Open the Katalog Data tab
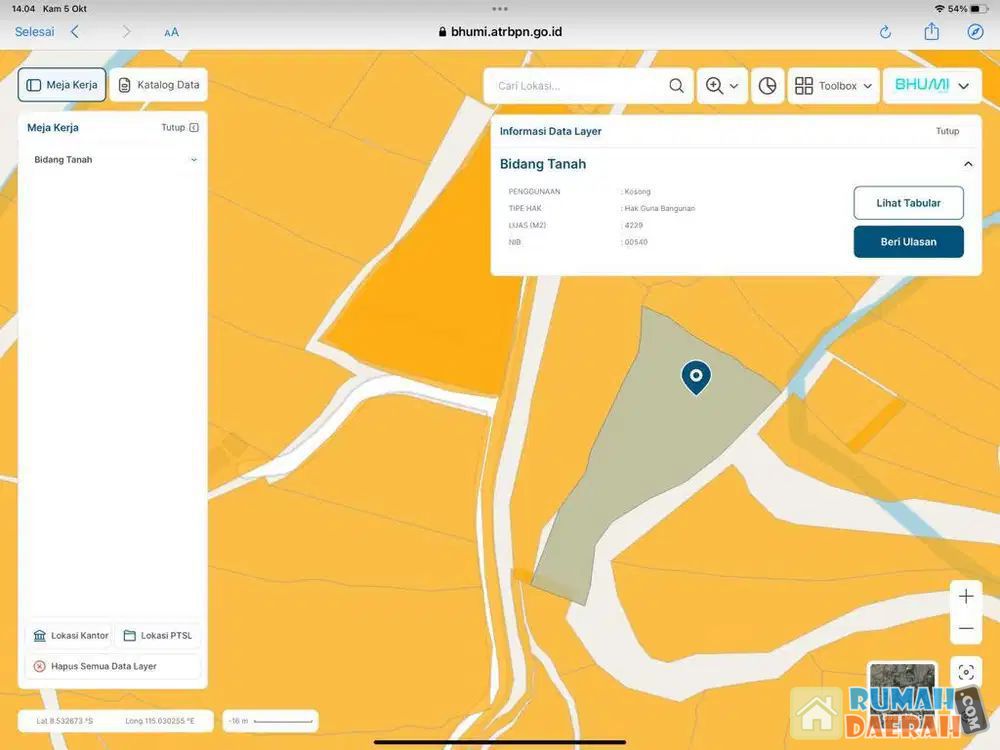1000x750 pixels. point(158,85)
